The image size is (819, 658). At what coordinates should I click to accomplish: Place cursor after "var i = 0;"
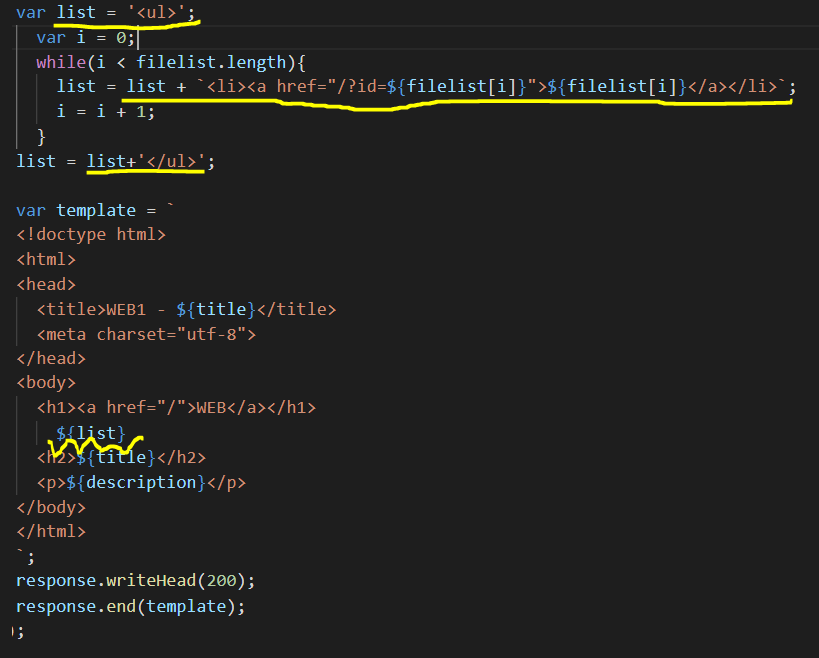[136, 38]
